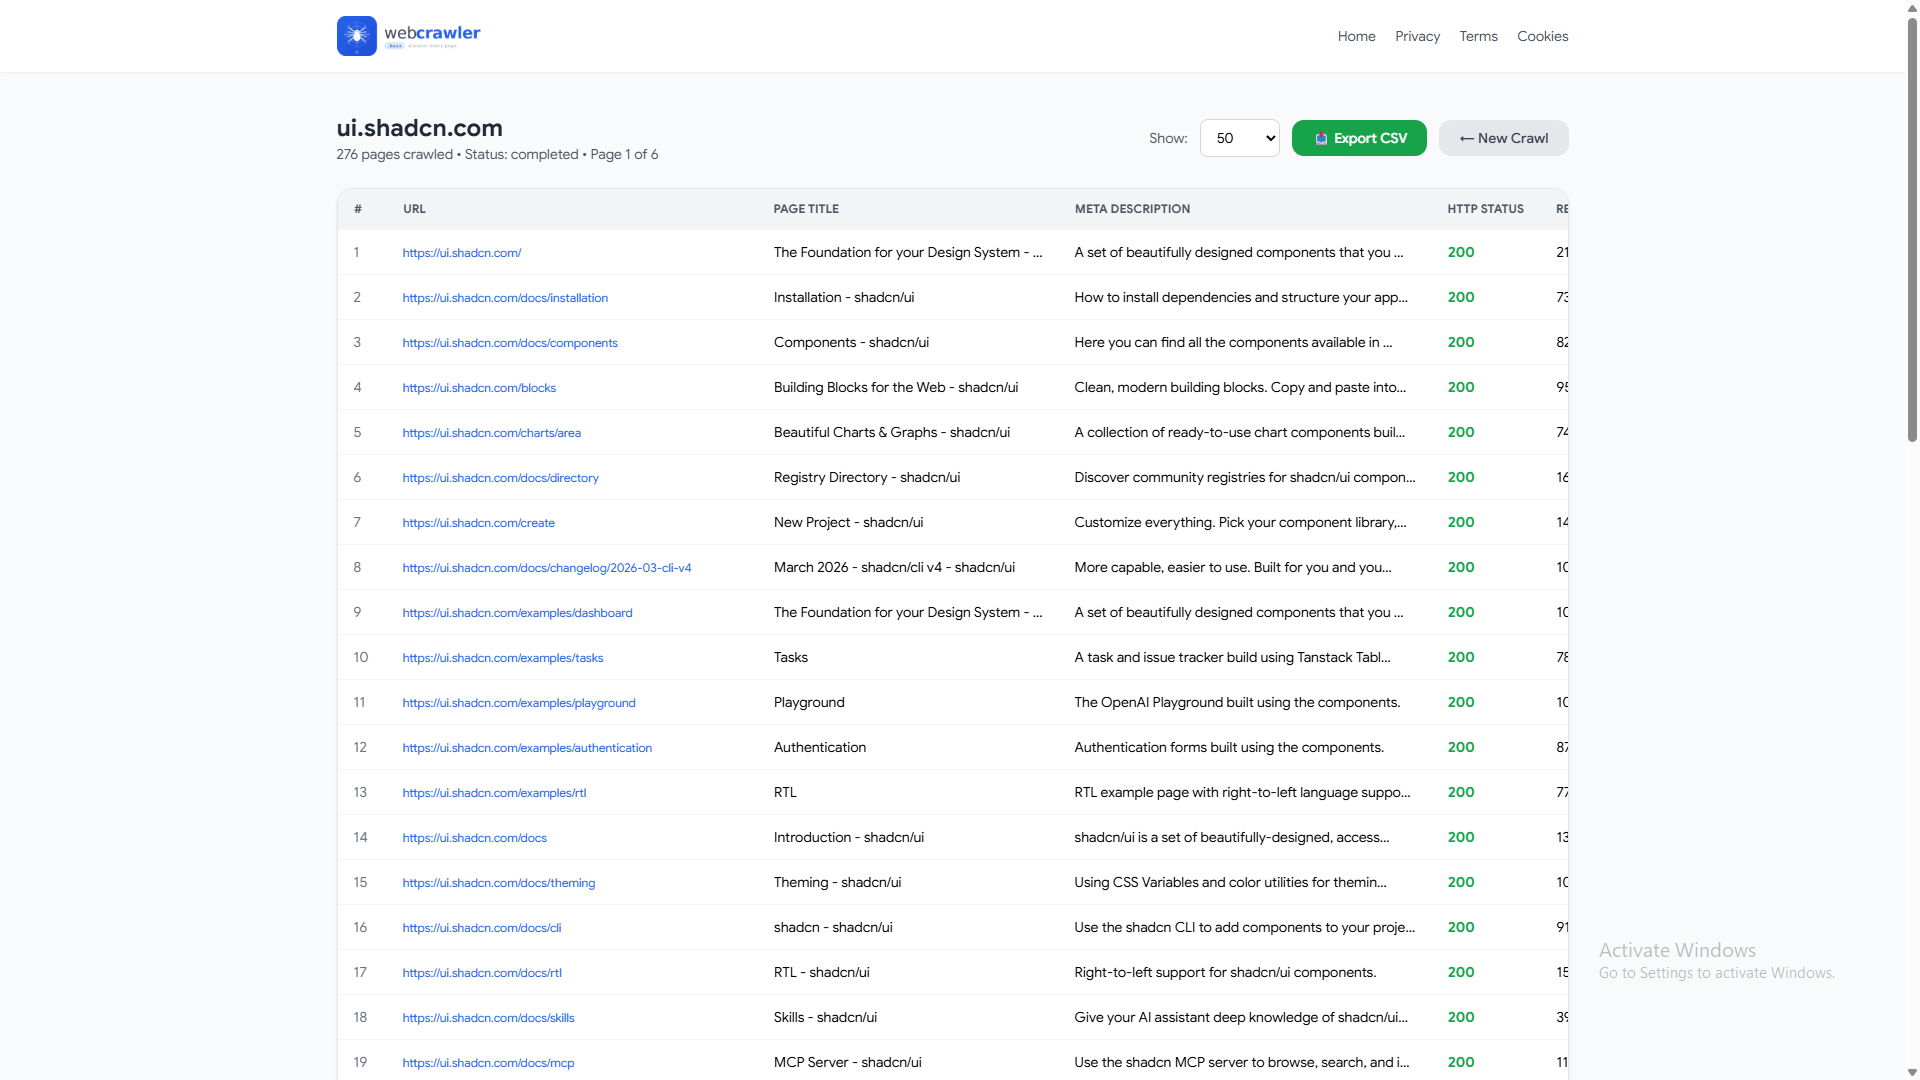Open the Cookies page
The width and height of the screenshot is (1920, 1080).
pyautogui.click(x=1542, y=36)
